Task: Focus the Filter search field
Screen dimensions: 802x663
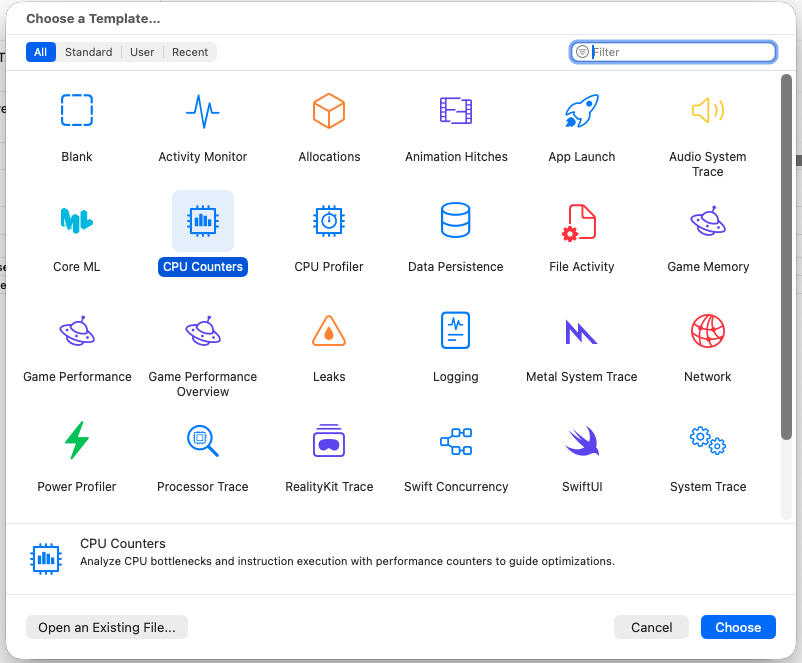Action: (x=673, y=52)
